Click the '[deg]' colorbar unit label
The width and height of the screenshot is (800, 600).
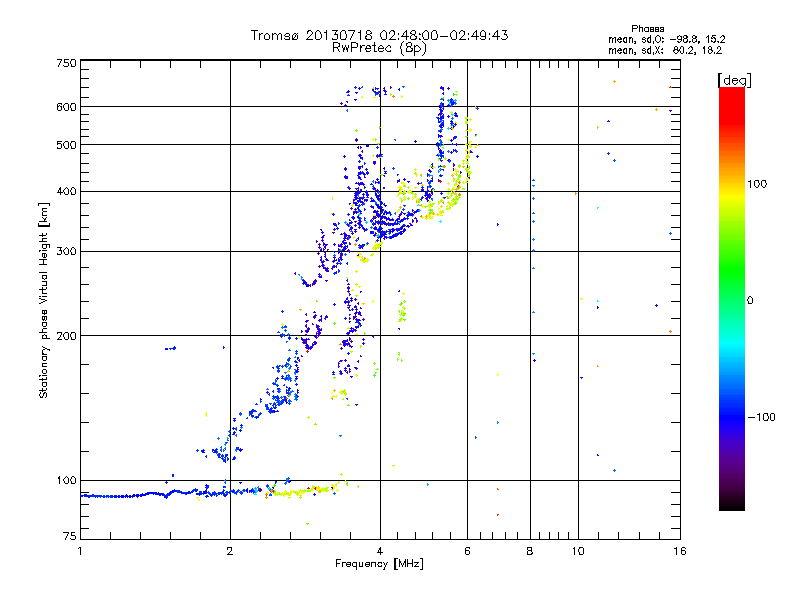click(x=734, y=80)
